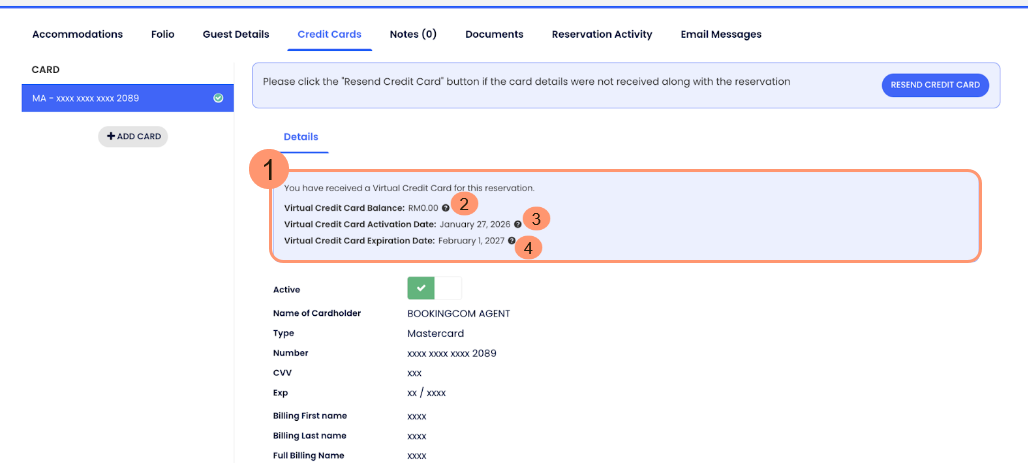Open the Email Messages tab
Screen dimensions: 1028x463
coord(721,34)
